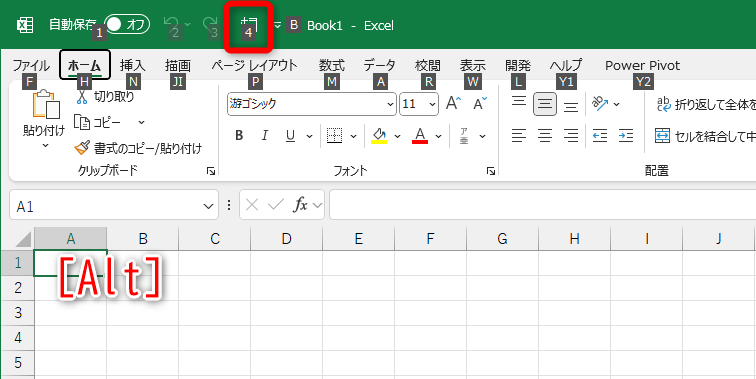Image resolution: width=756 pixels, height=379 pixels.
Task: Open the ページ レイアウト tab
Action: (255, 65)
